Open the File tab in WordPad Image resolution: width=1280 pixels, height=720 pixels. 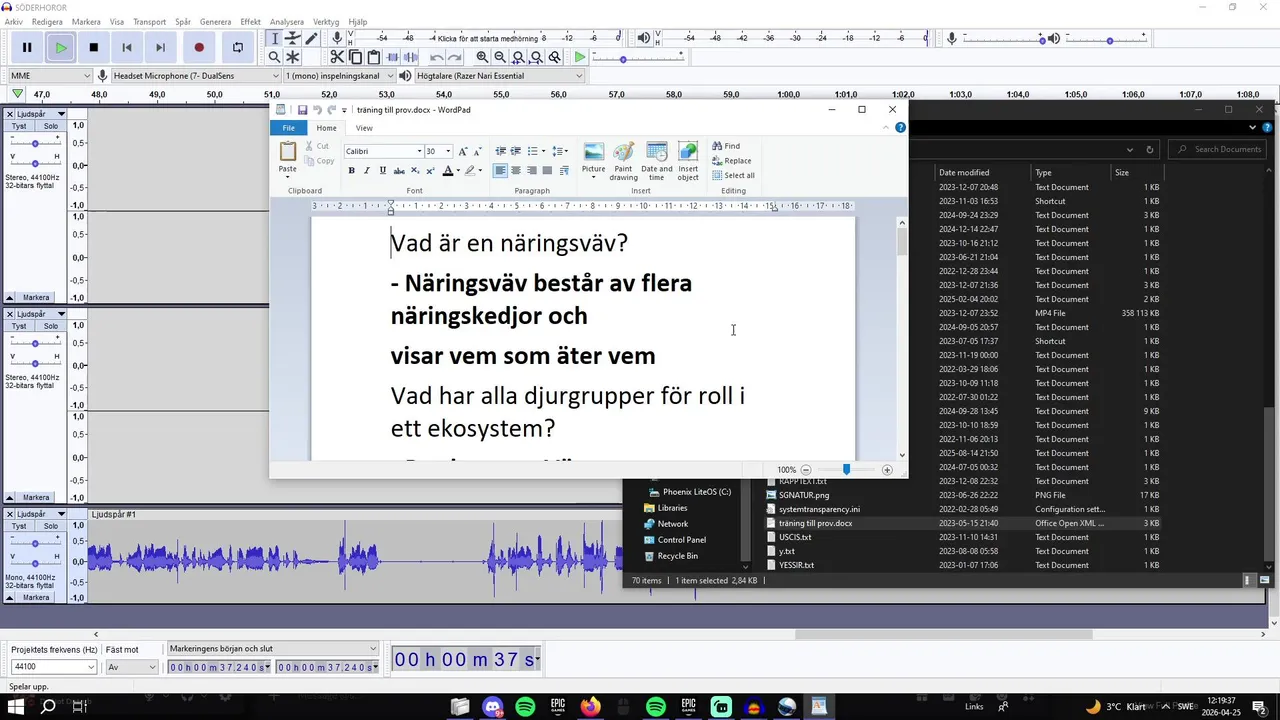[288, 128]
